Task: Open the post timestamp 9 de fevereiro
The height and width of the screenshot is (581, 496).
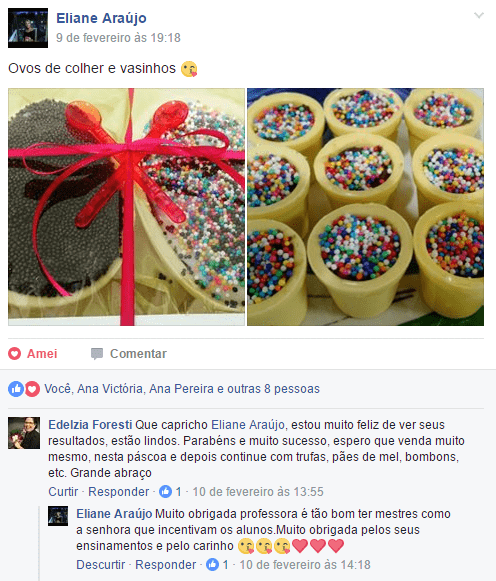Action: pyautogui.click(x=118, y=38)
